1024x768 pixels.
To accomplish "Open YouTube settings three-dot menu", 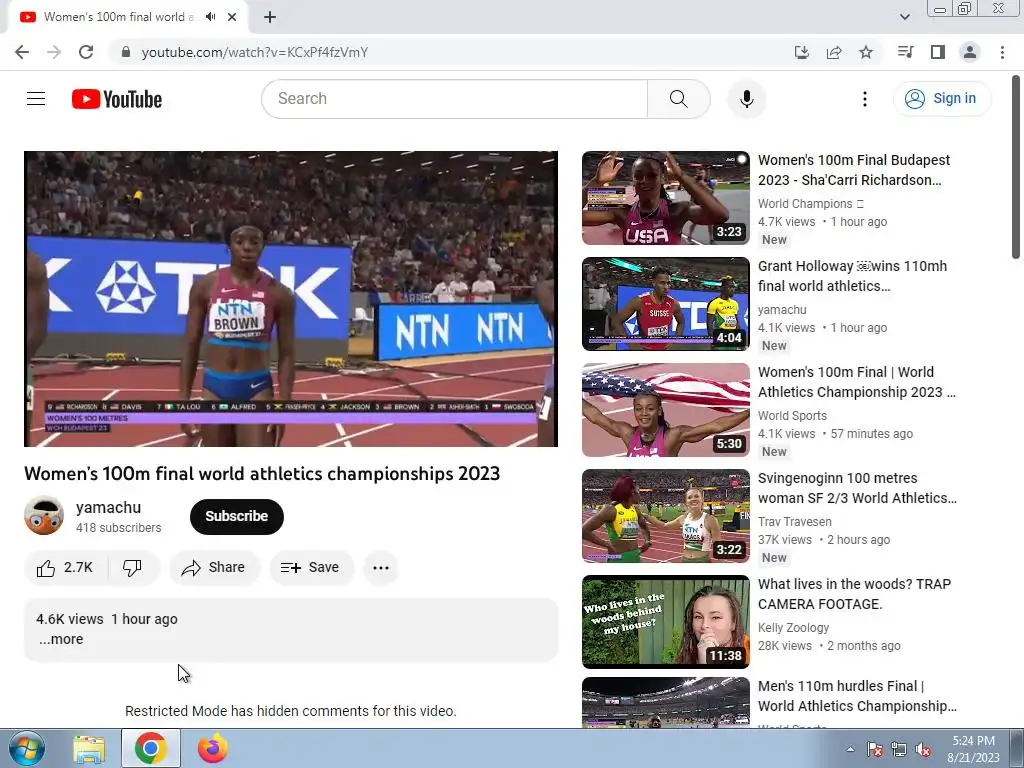I will [x=865, y=99].
